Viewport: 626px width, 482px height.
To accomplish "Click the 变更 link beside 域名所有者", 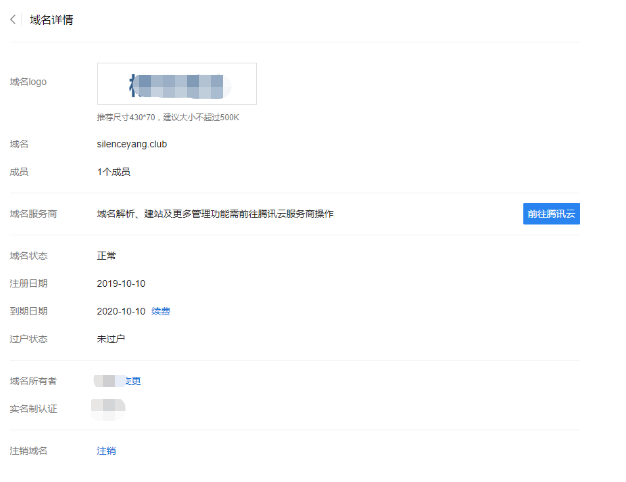I will click(133, 381).
